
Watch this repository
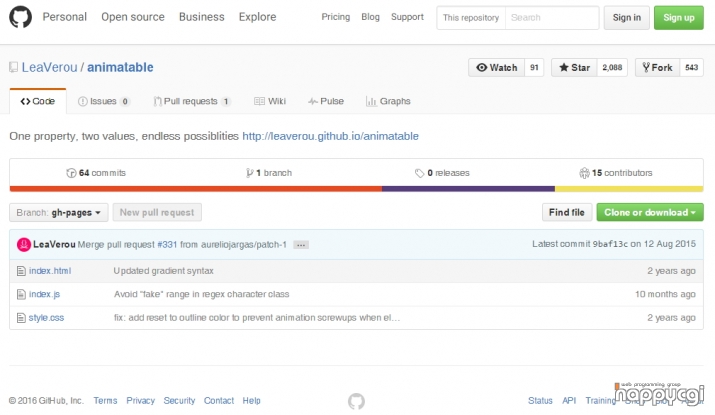(497, 67)
